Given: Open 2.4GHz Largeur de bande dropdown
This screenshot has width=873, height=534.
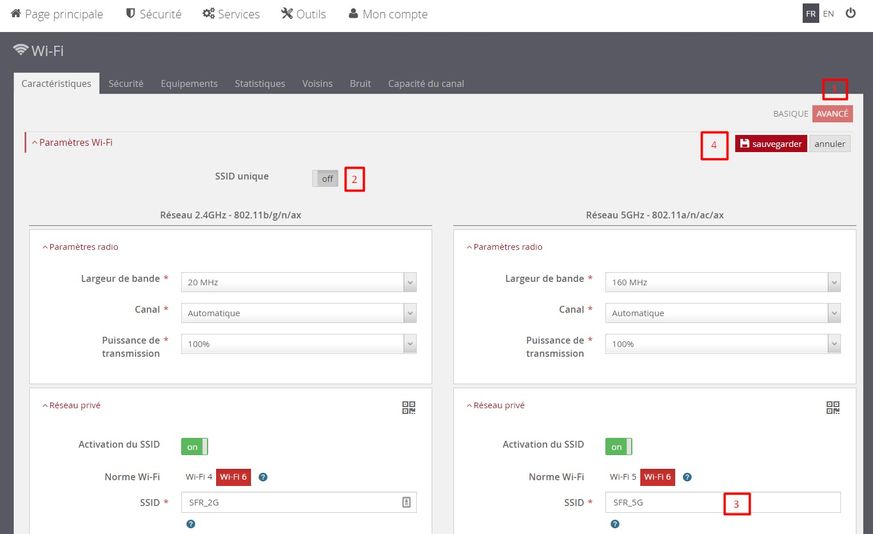Looking at the screenshot, I should coord(299,283).
